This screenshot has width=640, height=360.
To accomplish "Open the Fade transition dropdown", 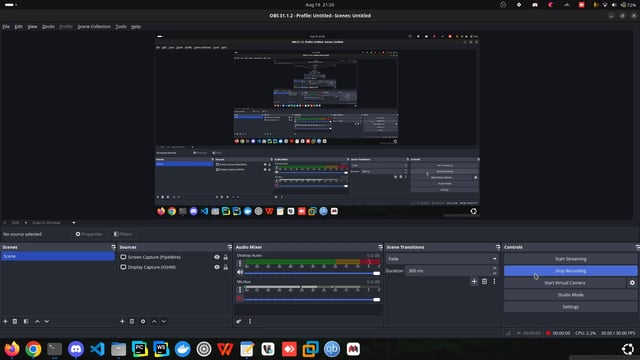I will pyautogui.click(x=442, y=259).
